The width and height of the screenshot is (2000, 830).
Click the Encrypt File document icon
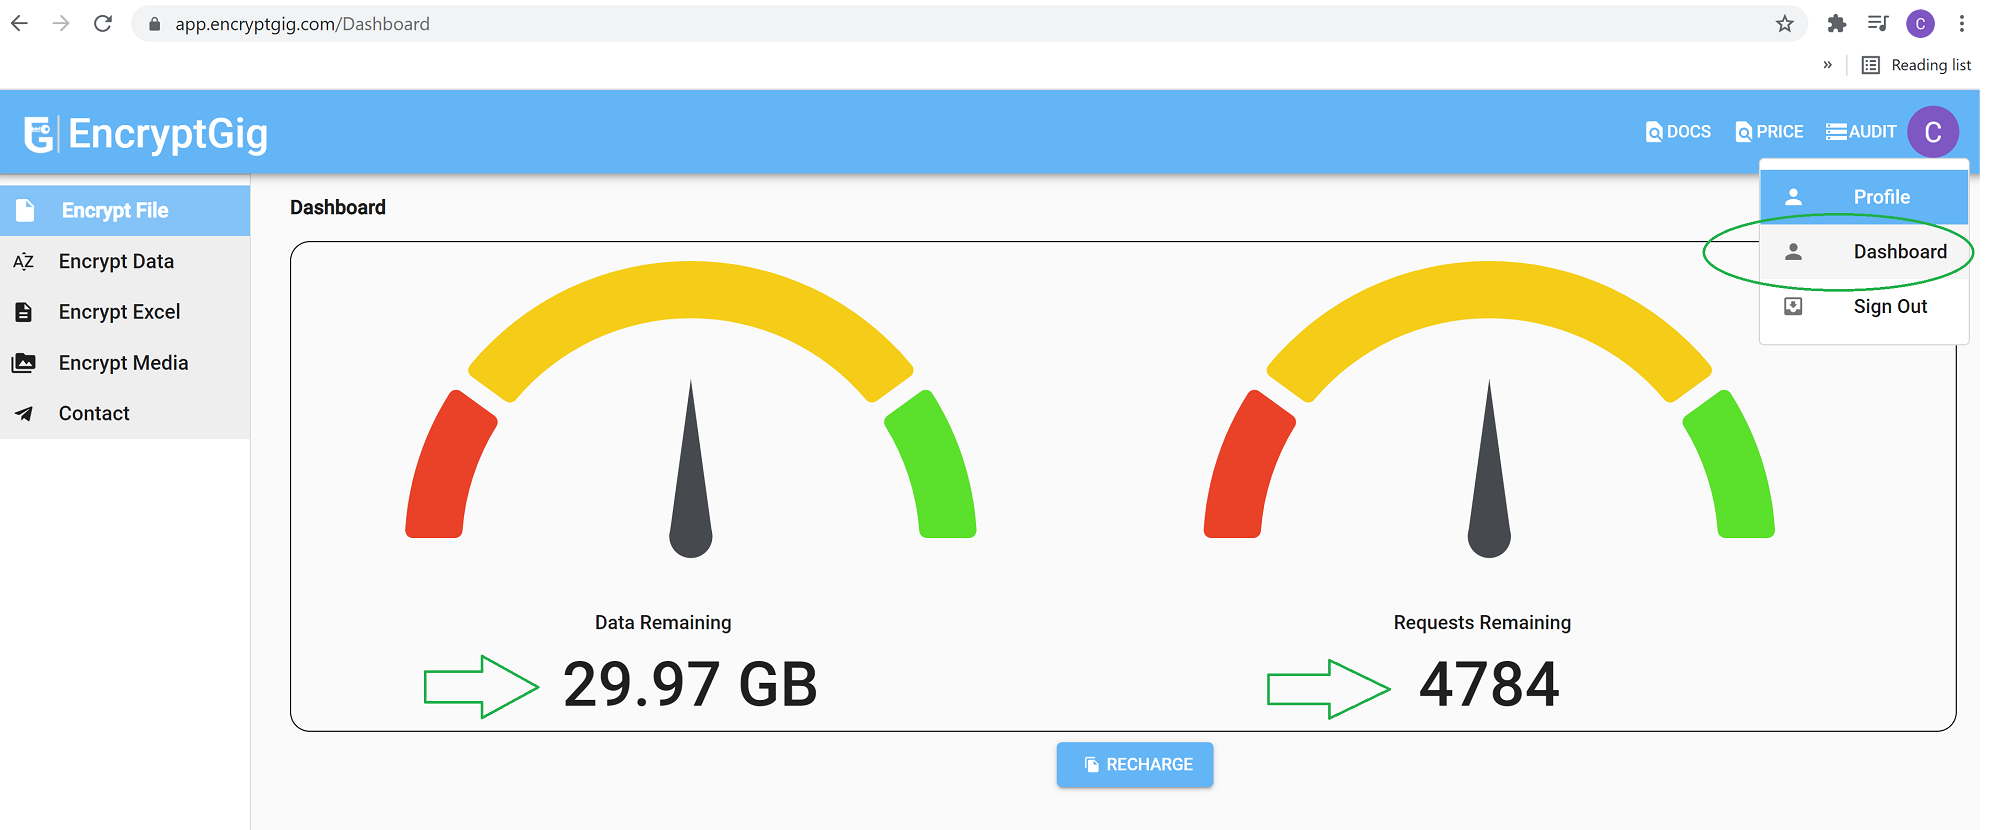(25, 210)
